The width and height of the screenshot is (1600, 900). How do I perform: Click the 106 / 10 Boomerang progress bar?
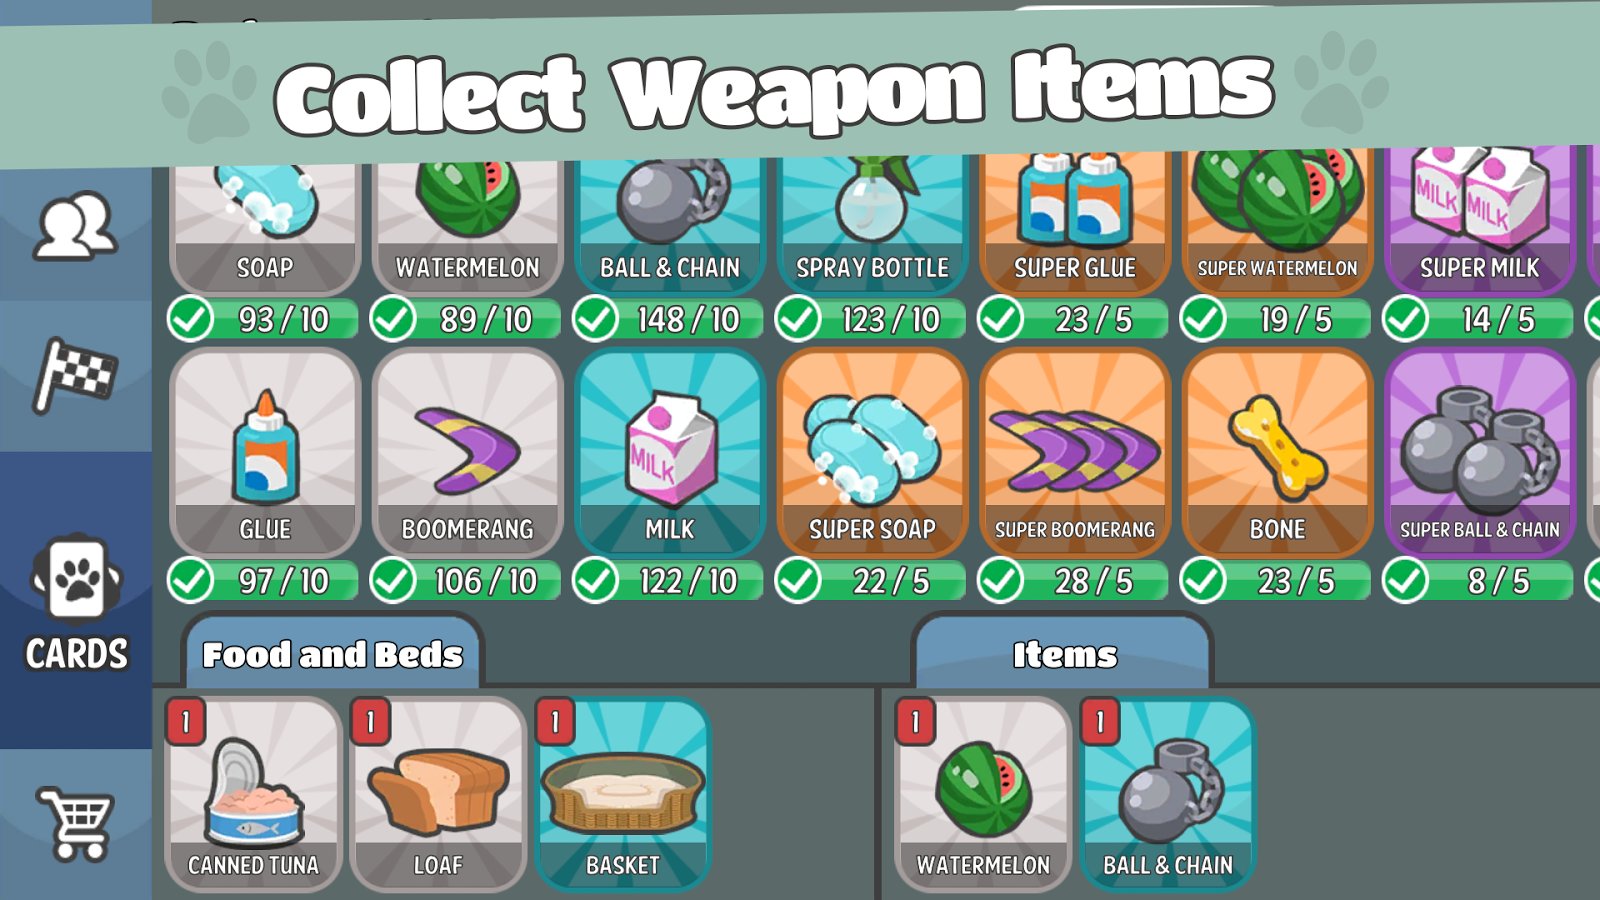click(466, 581)
